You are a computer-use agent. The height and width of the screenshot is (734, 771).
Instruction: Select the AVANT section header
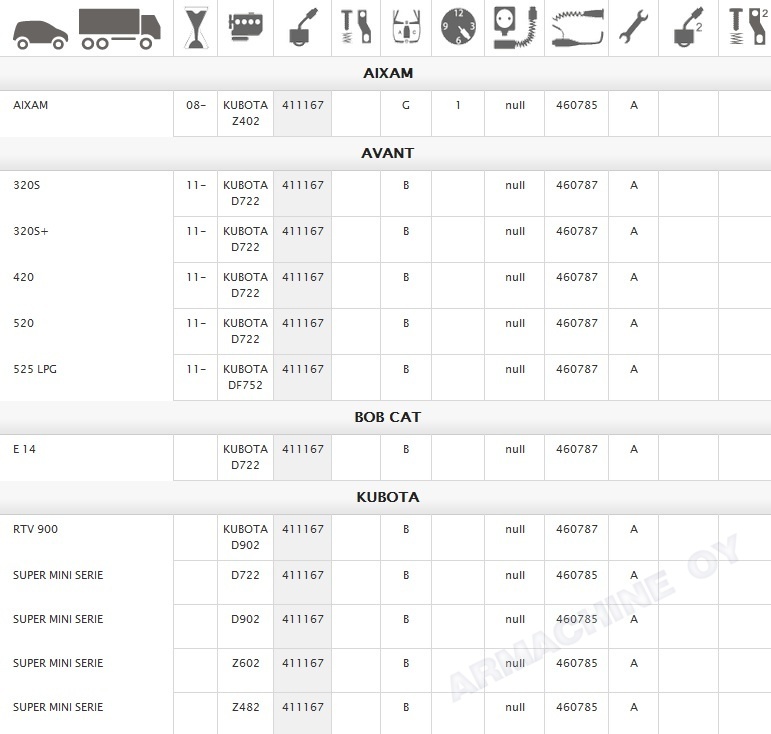[387, 153]
